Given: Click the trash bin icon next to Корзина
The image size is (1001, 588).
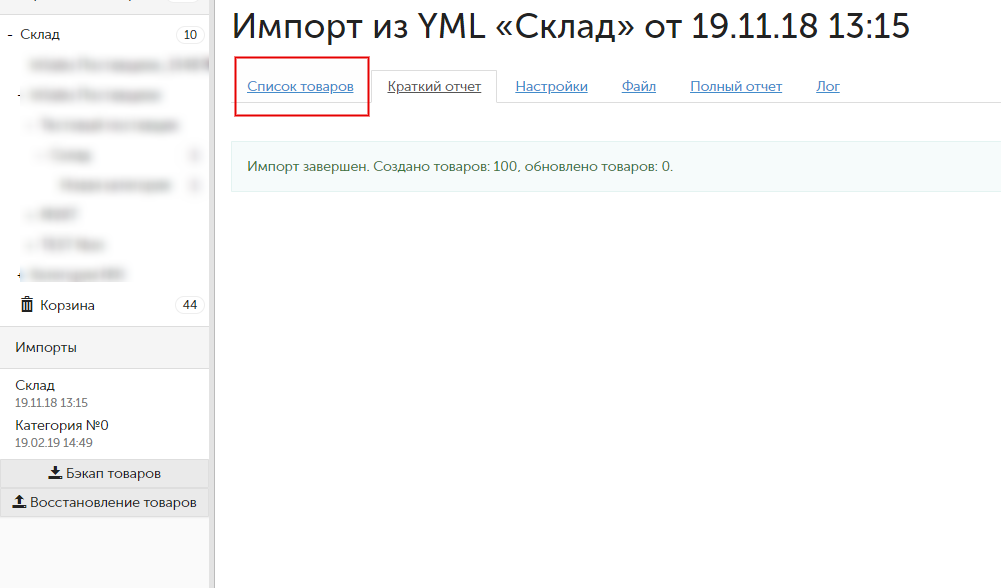Looking at the screenshot, I should tap(27, 305).
